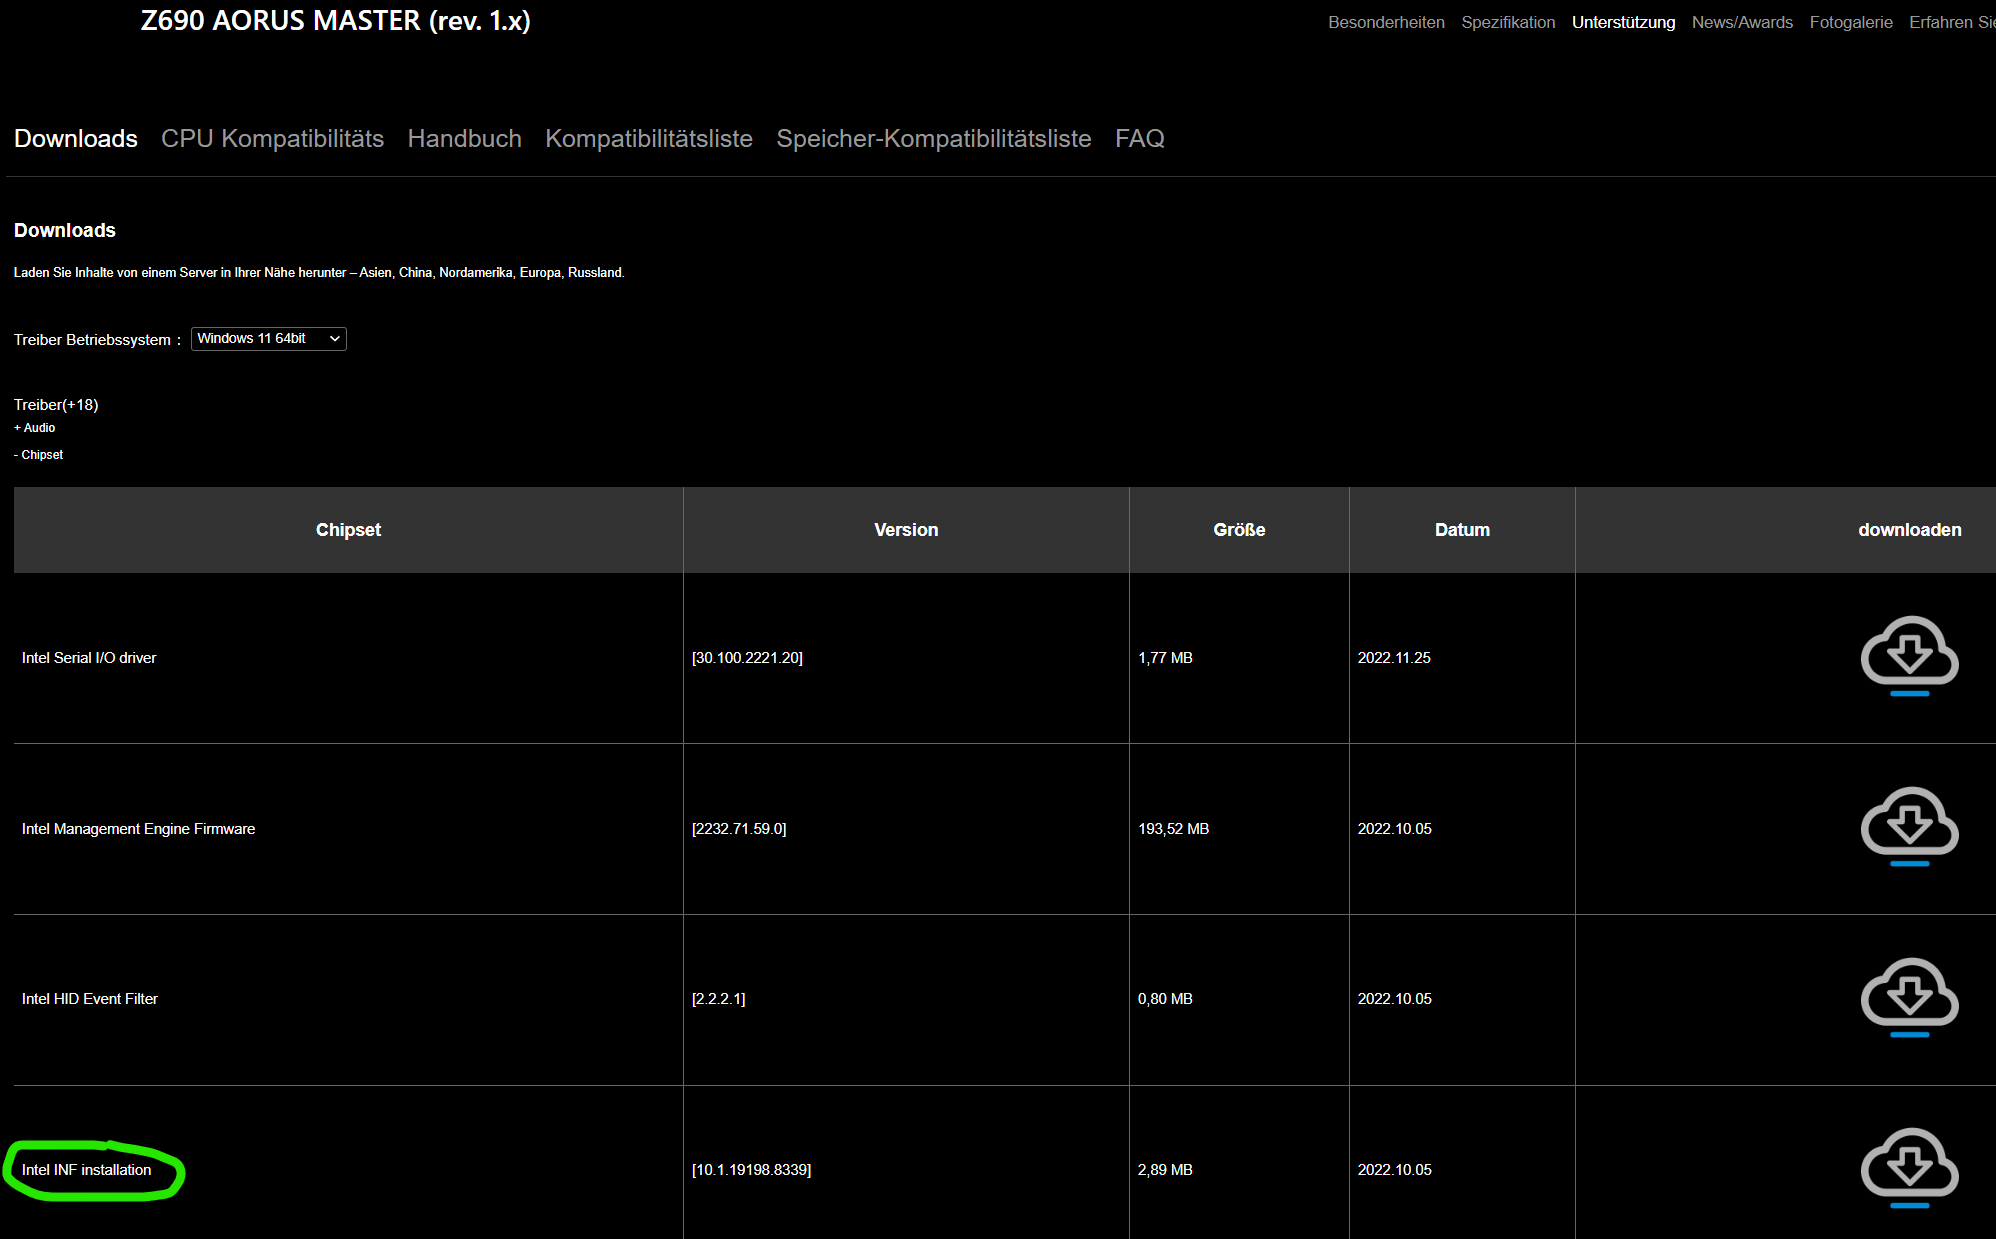Switch to the Handbuch tab

[x=464, y=139]
